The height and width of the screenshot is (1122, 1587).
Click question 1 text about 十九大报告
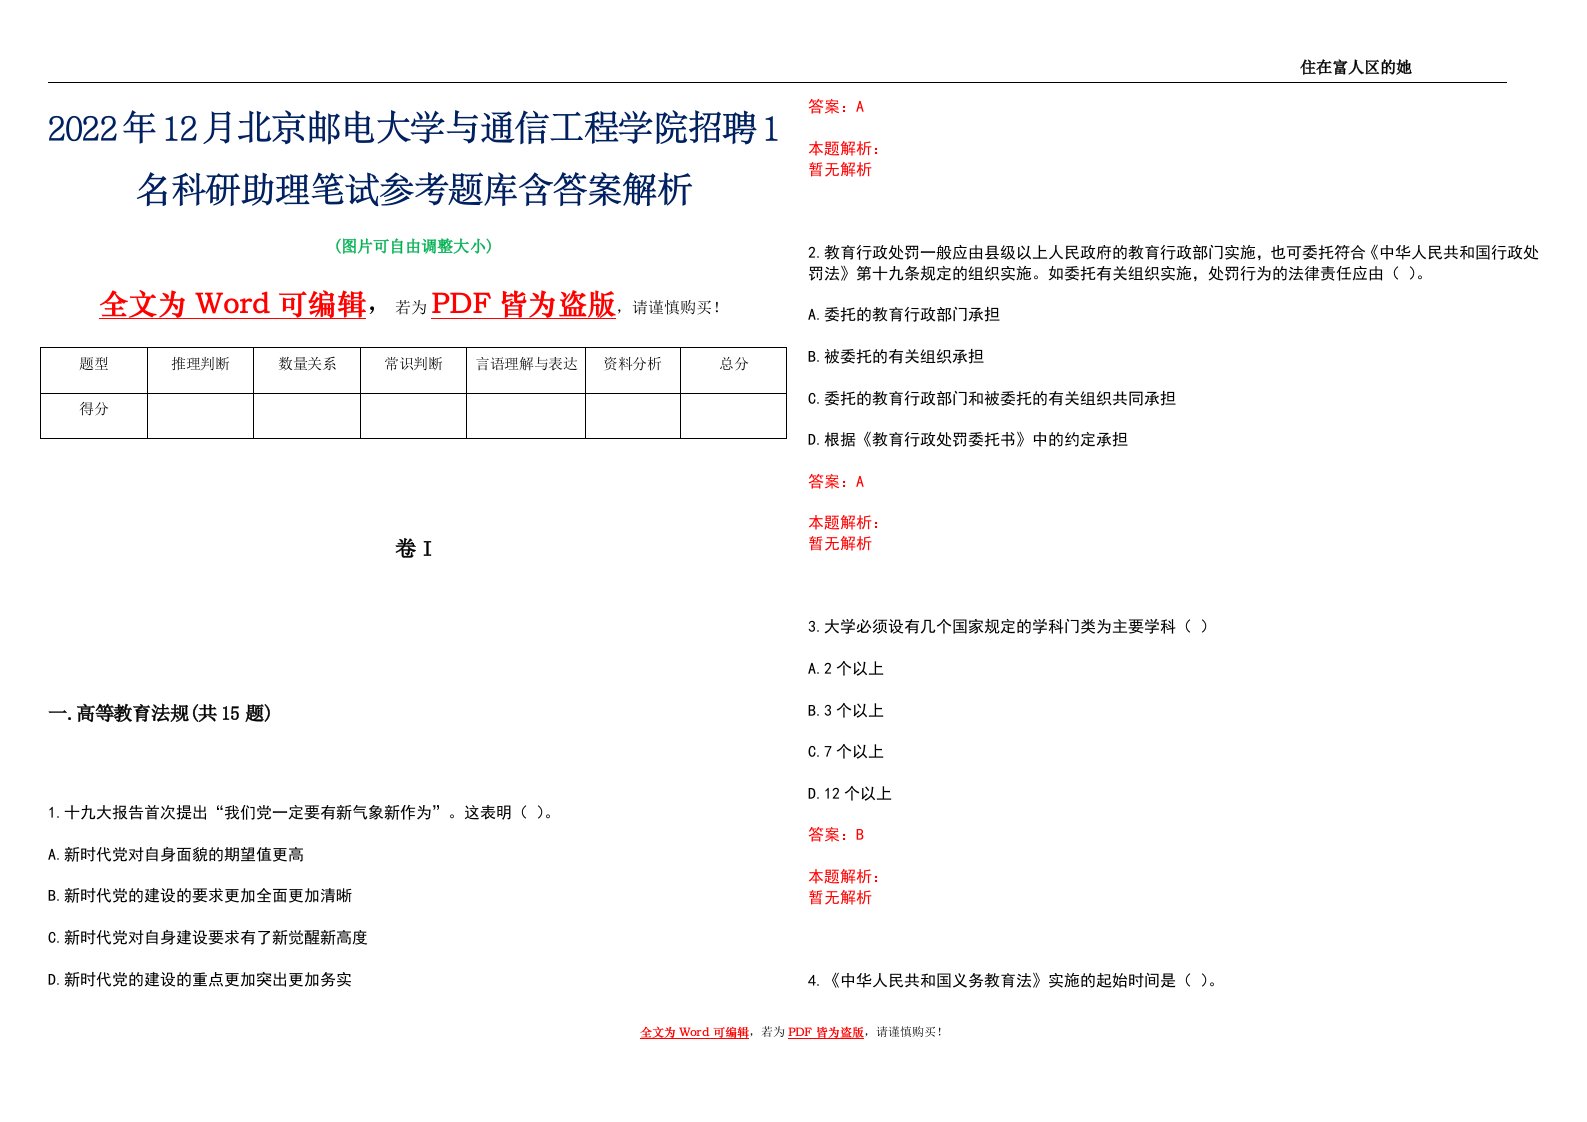302,813
